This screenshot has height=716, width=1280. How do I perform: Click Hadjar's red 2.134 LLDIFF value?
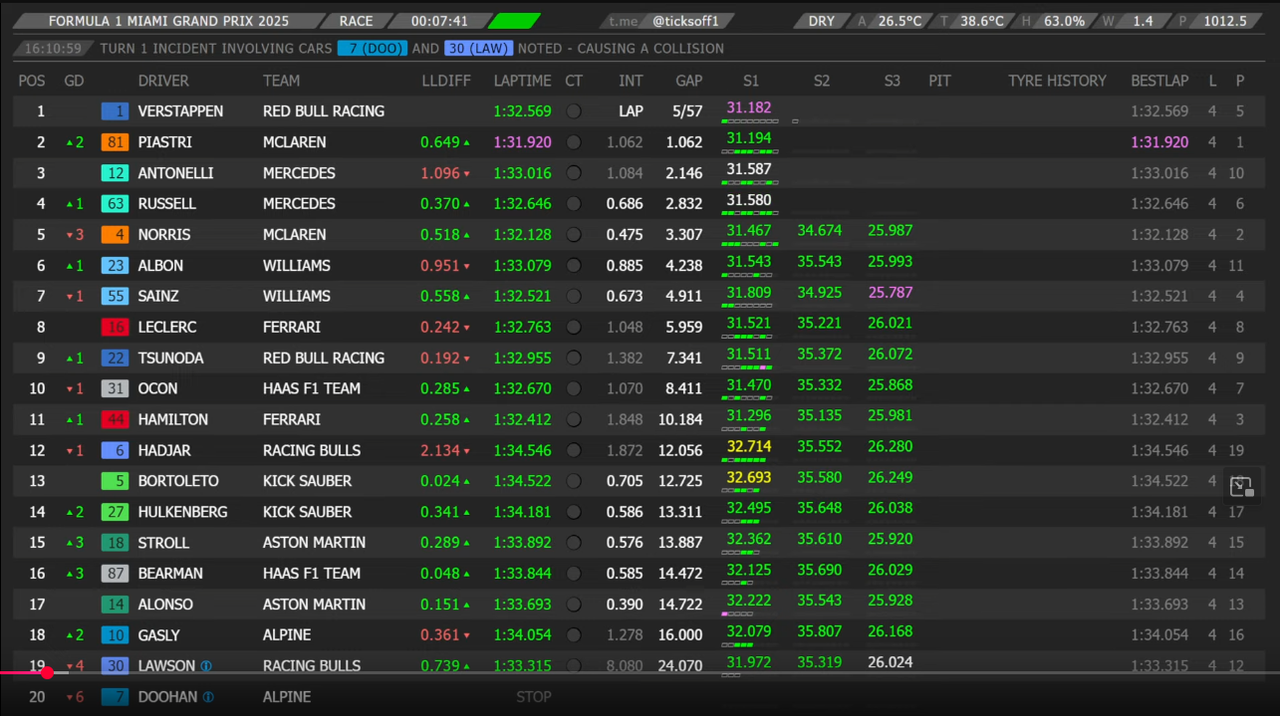coord(440,451)
